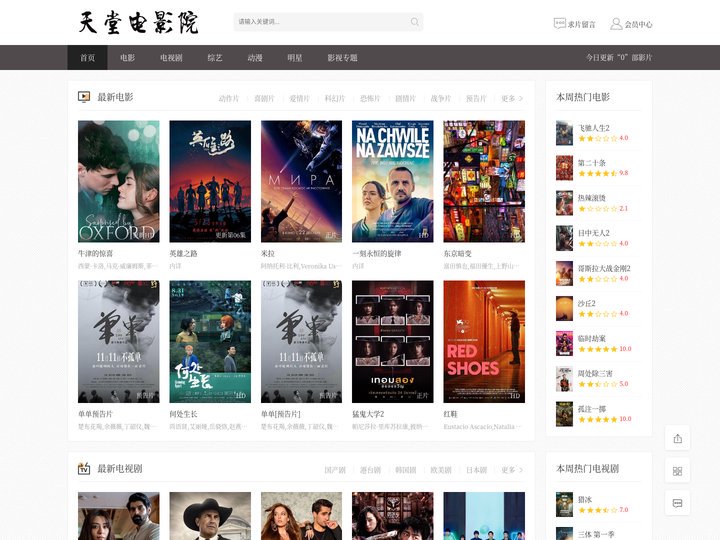Open the Na Chwilę Na Zawsze poster
Image resolution: width=720 pixels, height=540 pixels.
click(x=393, y=181)
